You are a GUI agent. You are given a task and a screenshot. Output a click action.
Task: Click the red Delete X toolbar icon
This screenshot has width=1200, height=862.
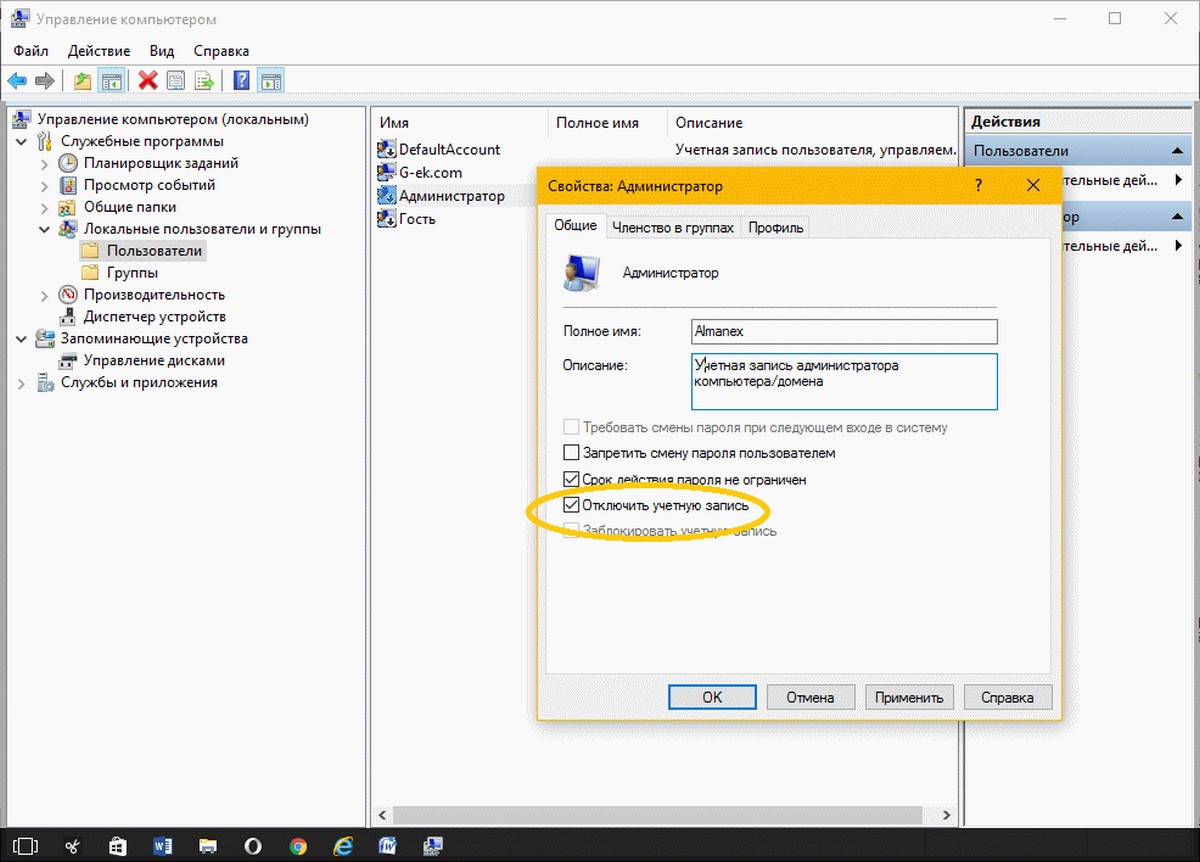point(148,81)
